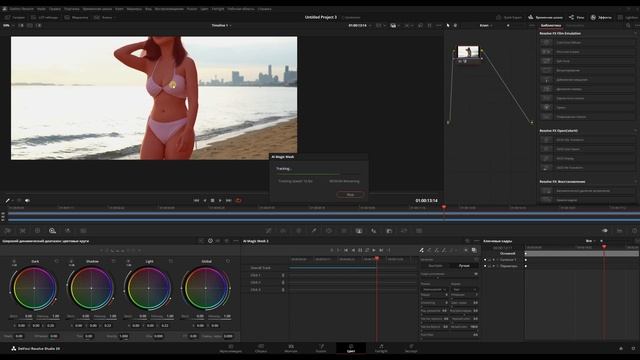Switch to the Библиотека effects tab

[551, 25]
